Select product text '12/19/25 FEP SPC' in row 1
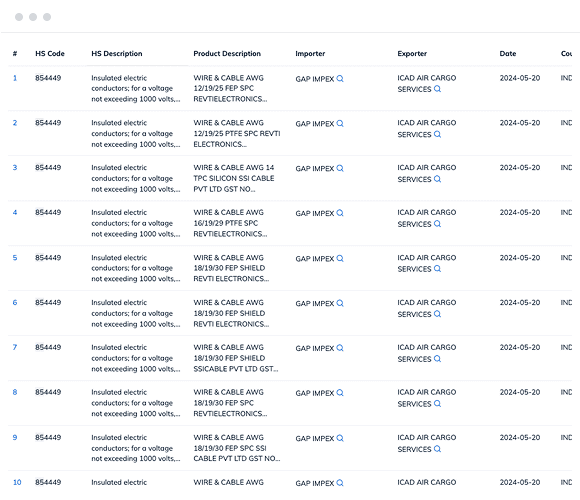Image resolution: width=580 pixels, height=500 pixels. click(224, 88)
